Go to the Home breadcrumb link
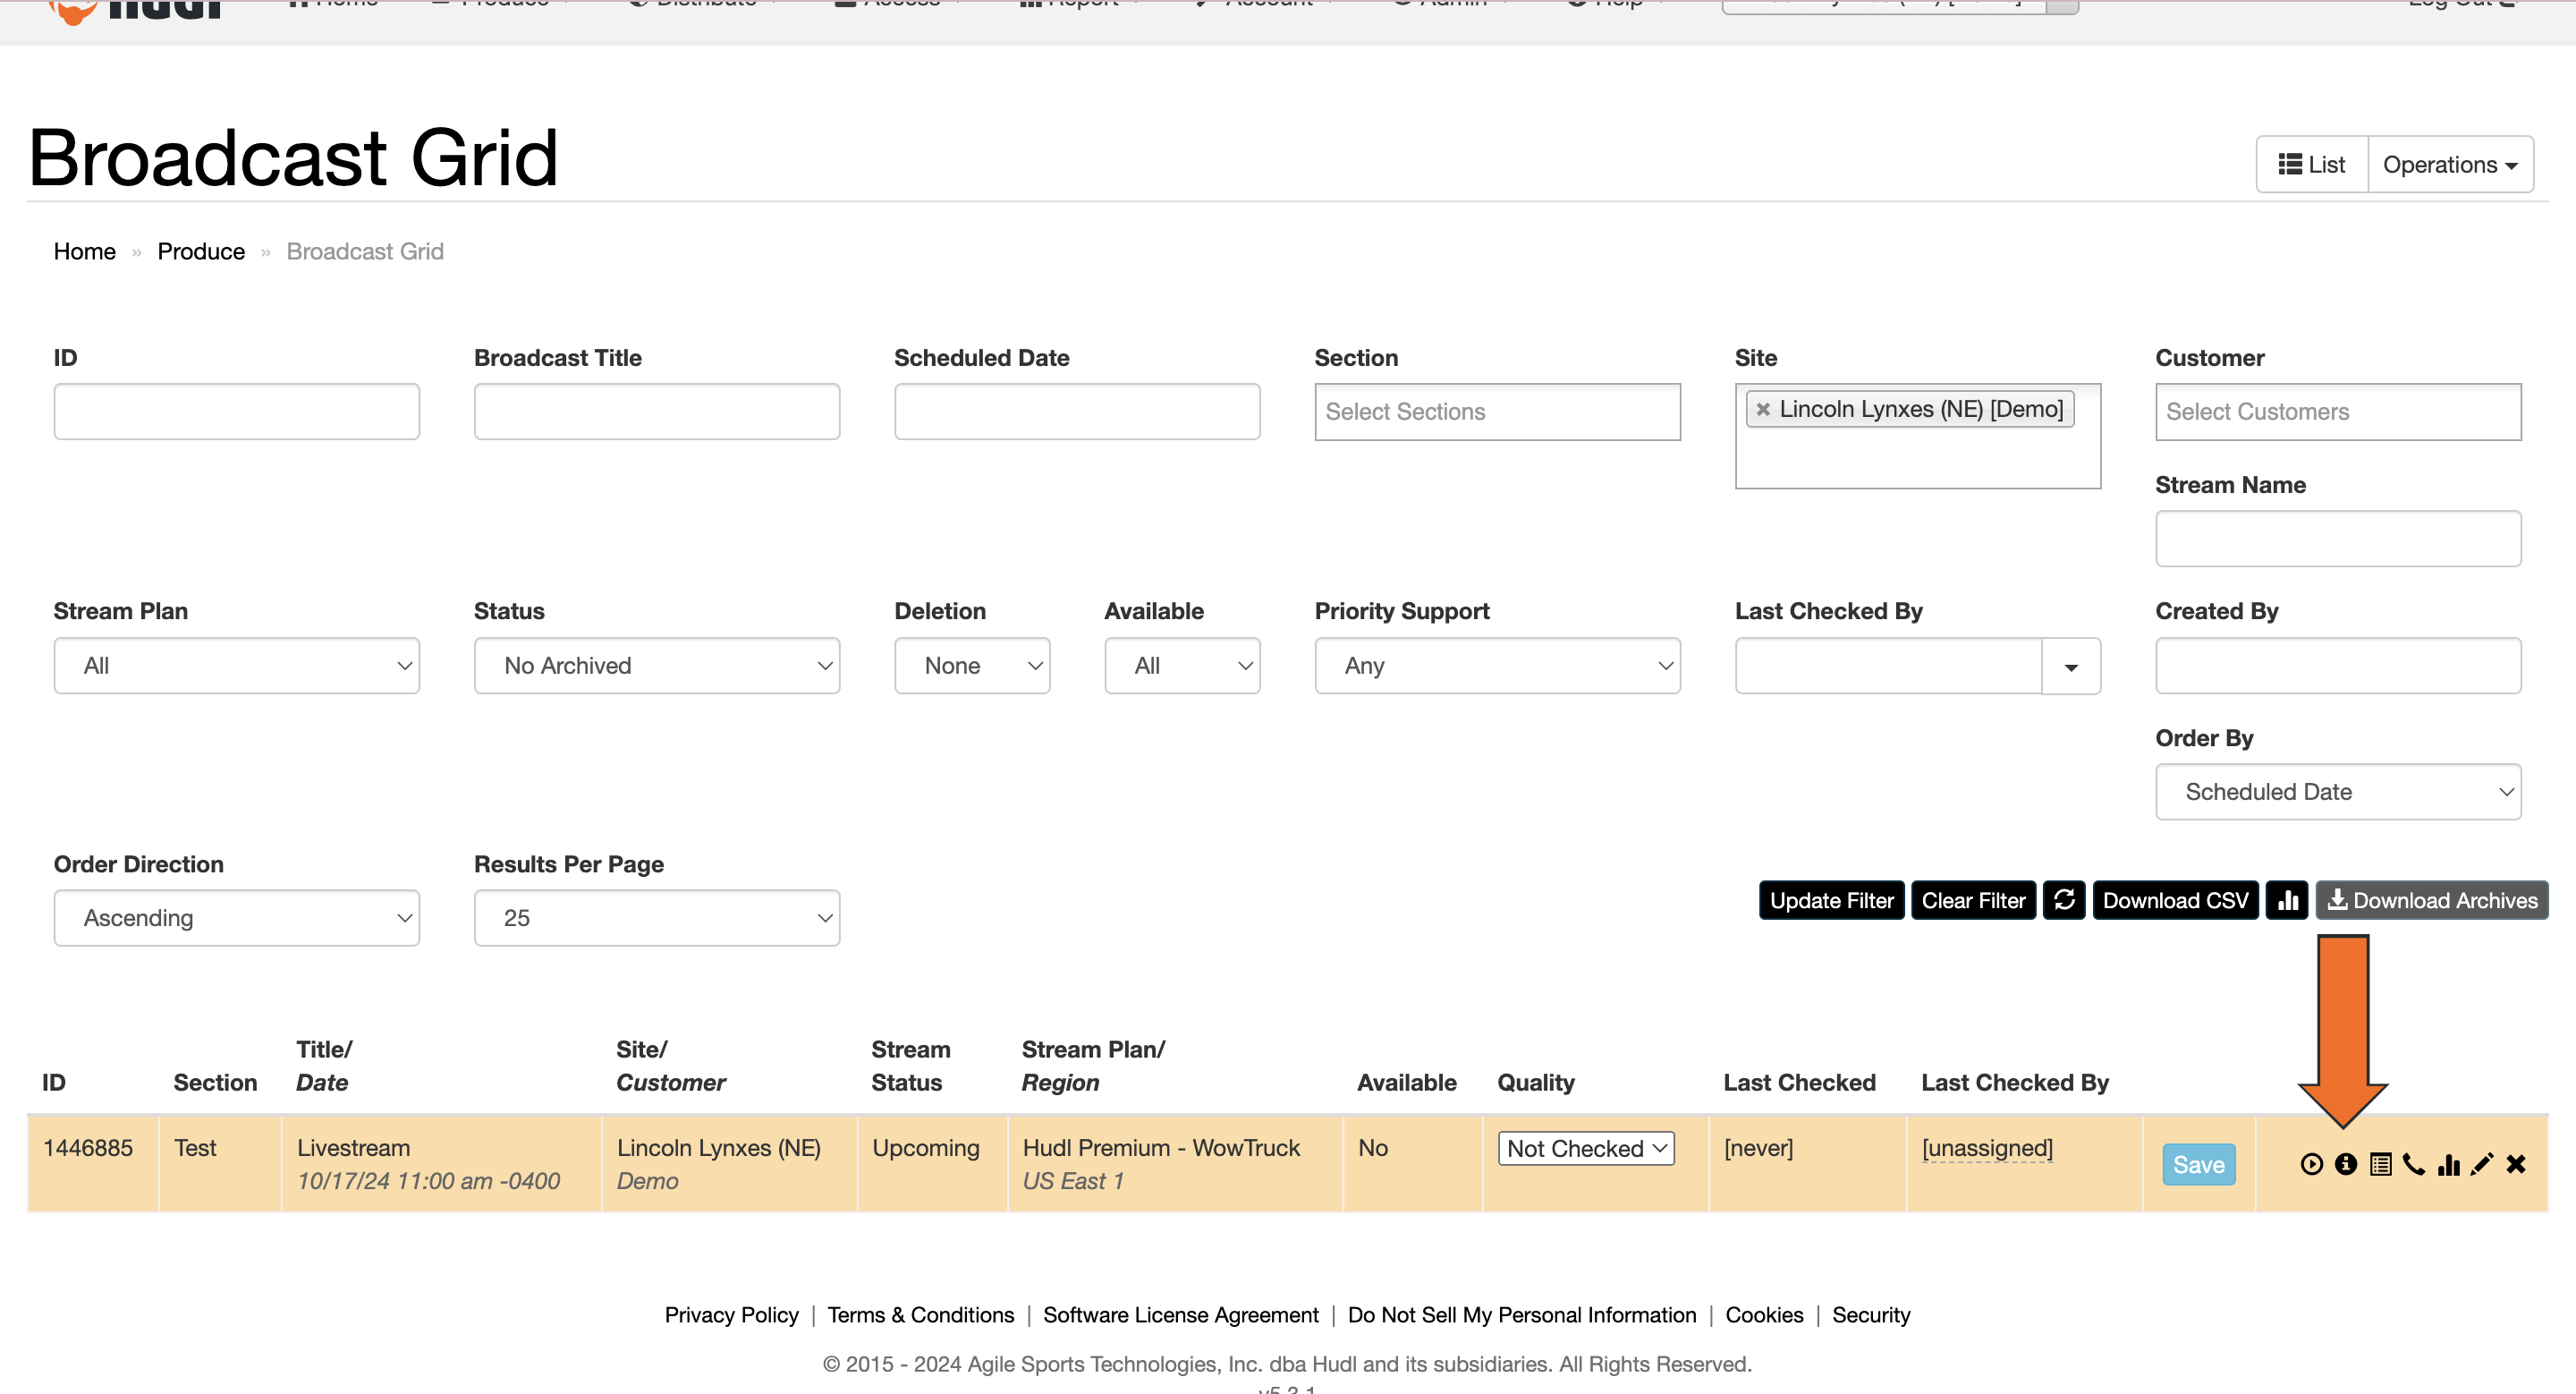This screenshot has width=2576, height=1394. click(85, 251)
